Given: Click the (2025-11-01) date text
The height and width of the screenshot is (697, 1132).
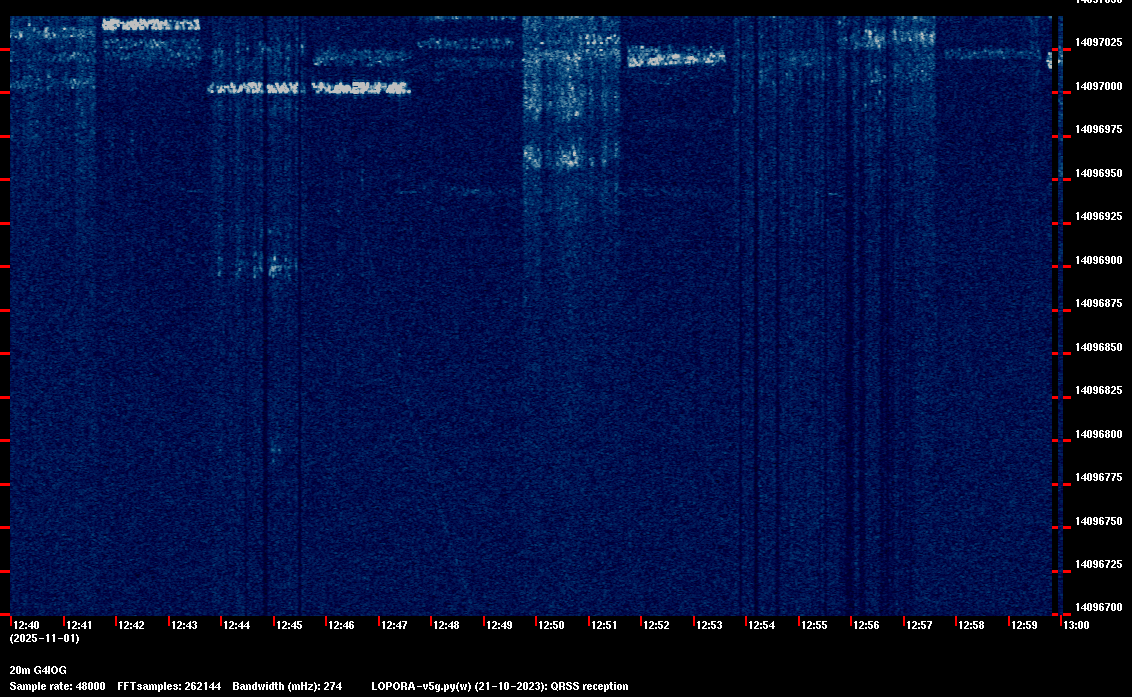Looking at the screenshot, I should 45,638.
